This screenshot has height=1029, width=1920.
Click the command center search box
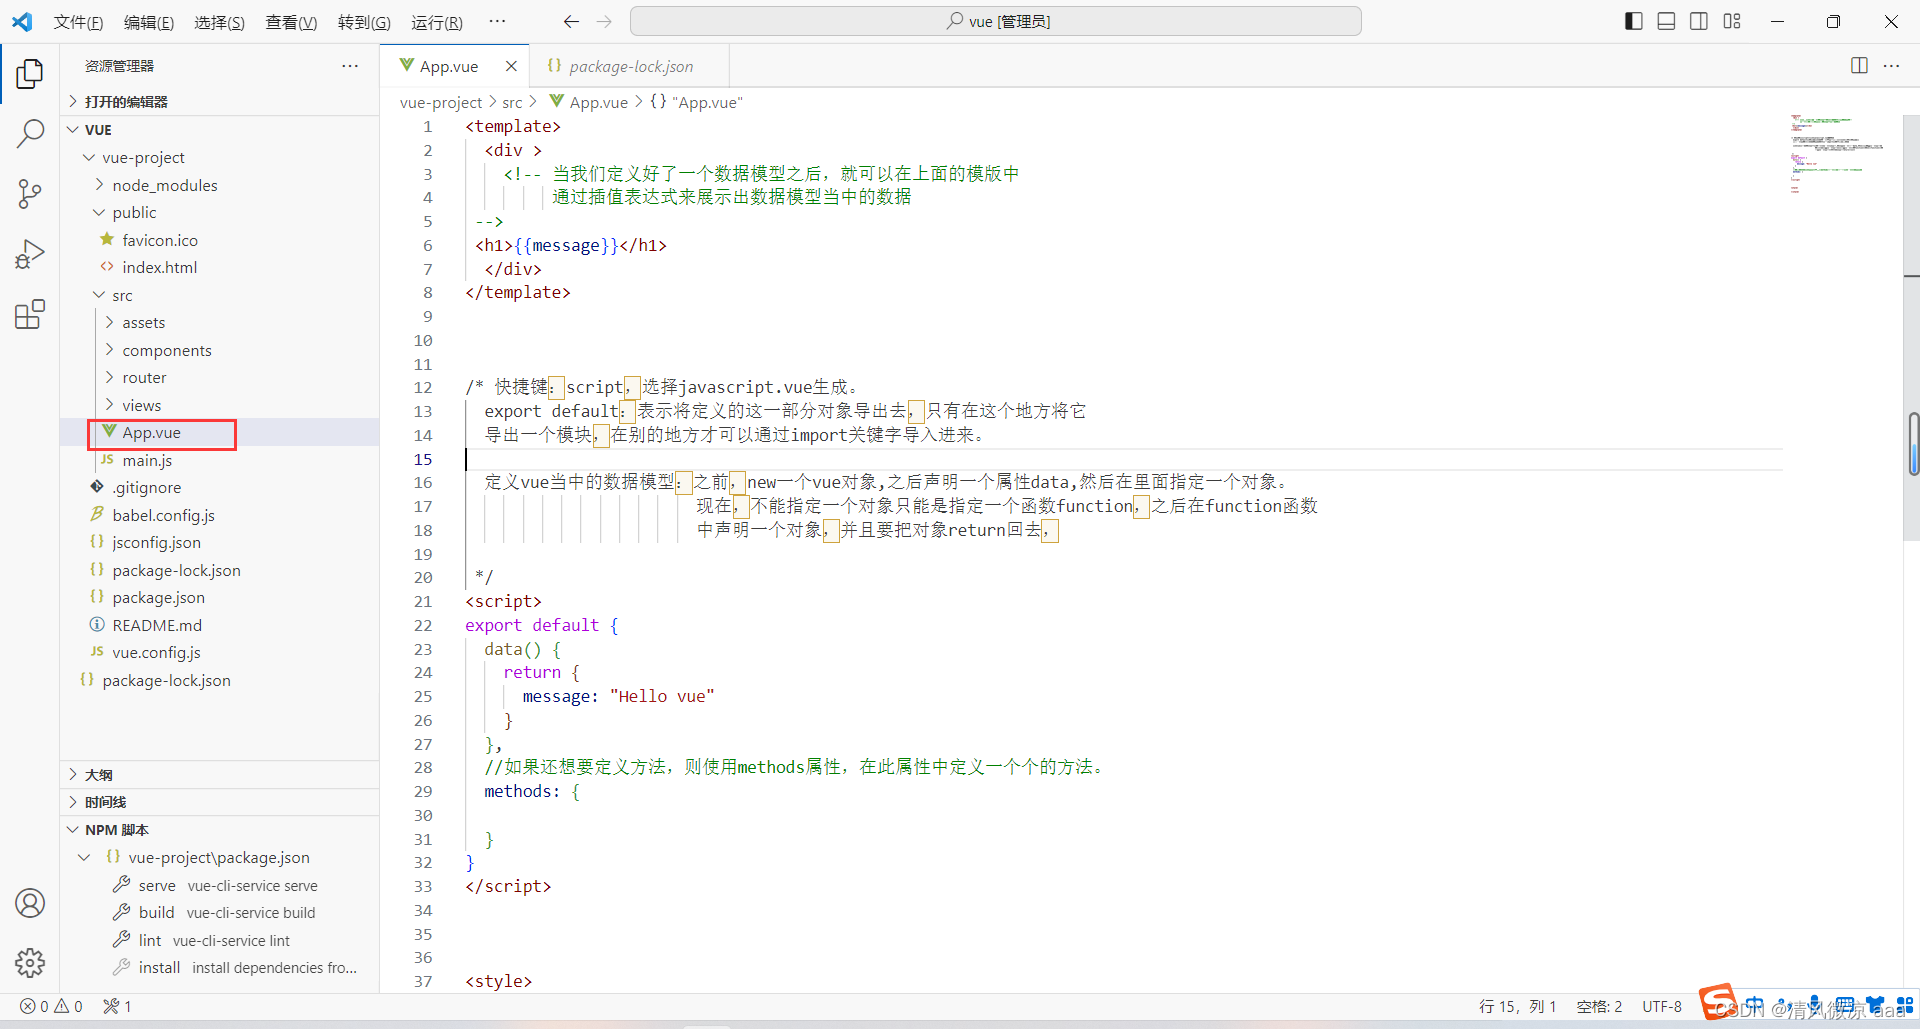coord(996,21)
